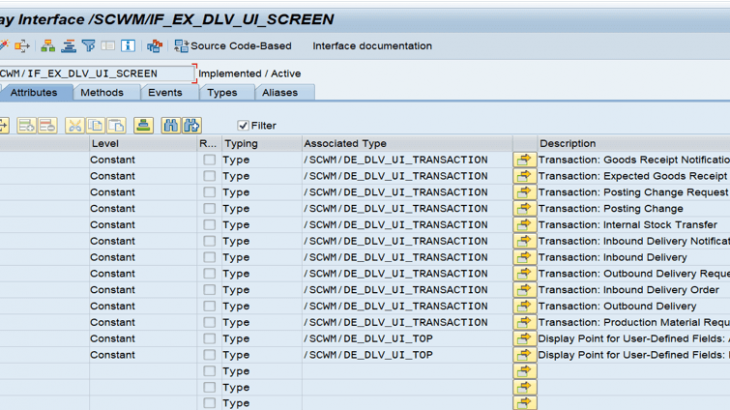Click arrow icon beside Inbound Delivery Notification description
Image resolution: width=730 pixels, height=410 pixels.
pos(525,241)
